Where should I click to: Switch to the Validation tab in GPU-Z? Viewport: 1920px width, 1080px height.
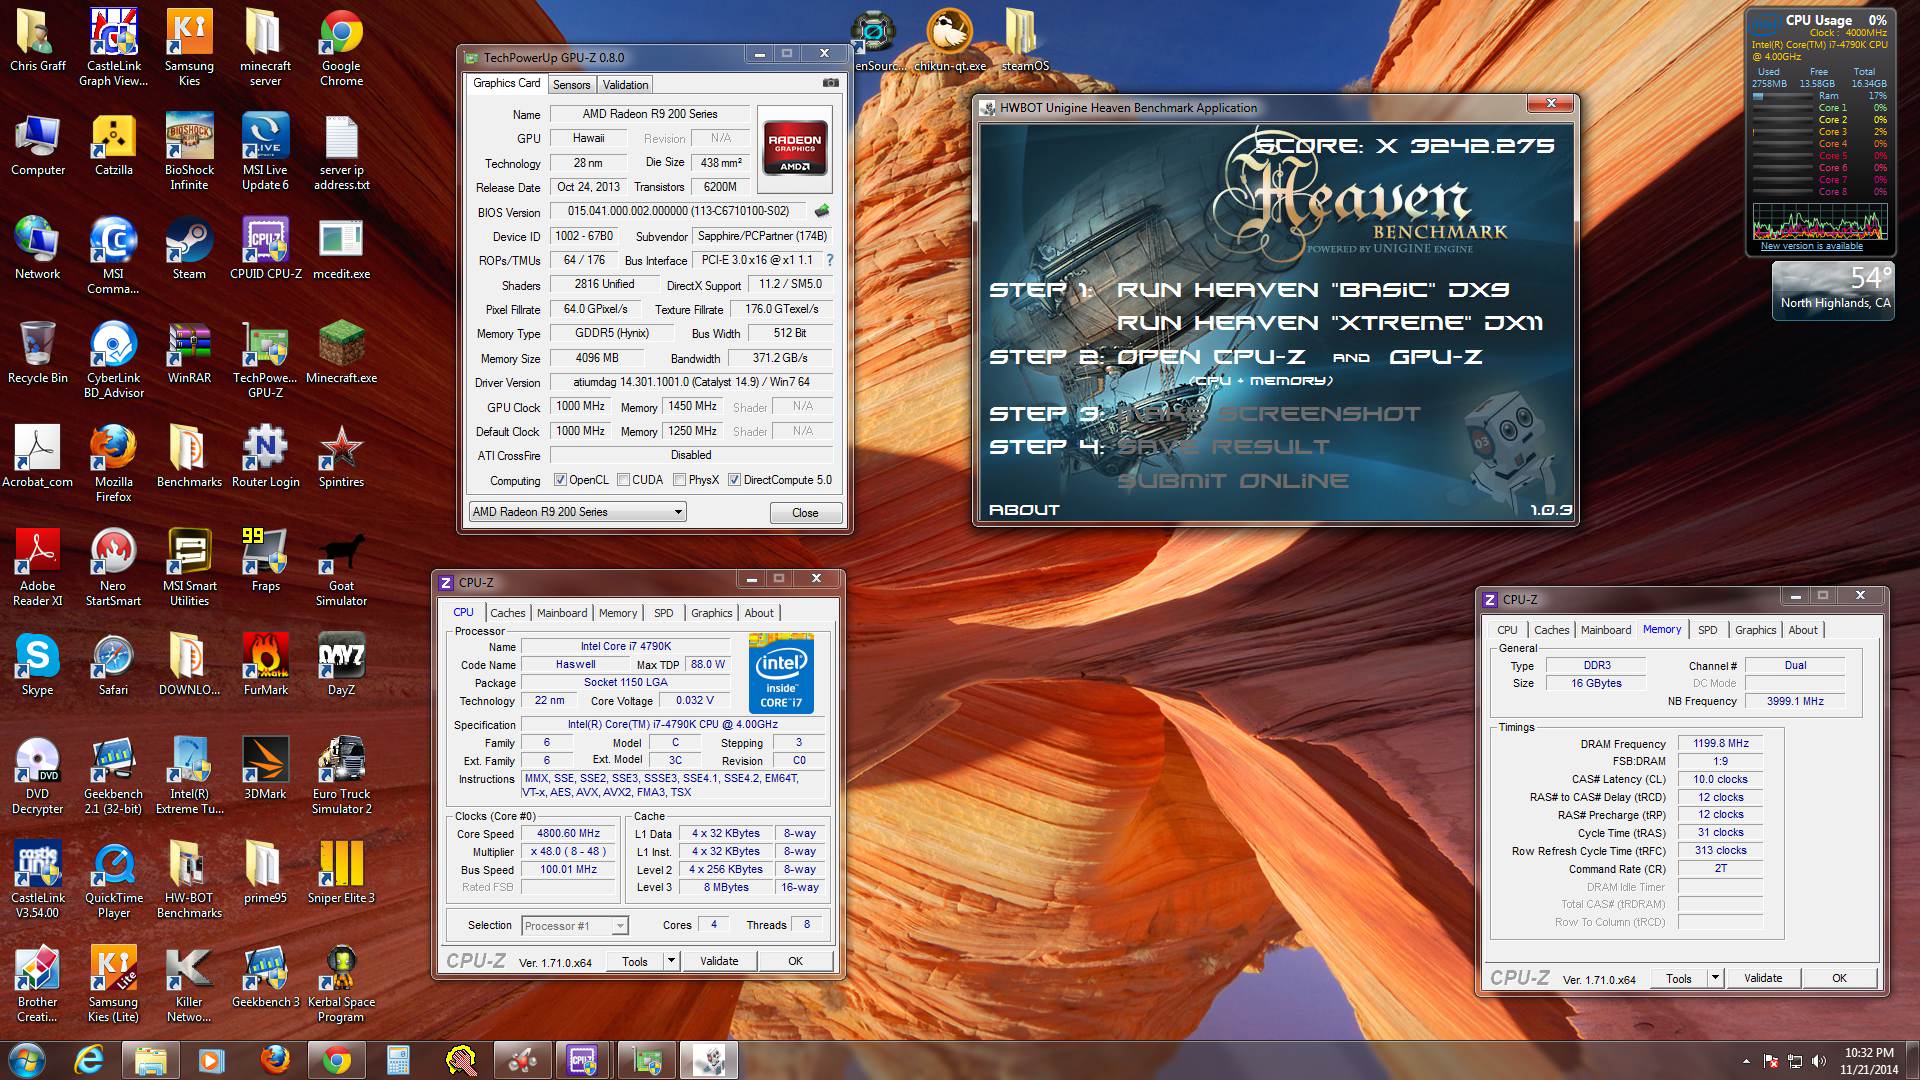tap(626, 85)
